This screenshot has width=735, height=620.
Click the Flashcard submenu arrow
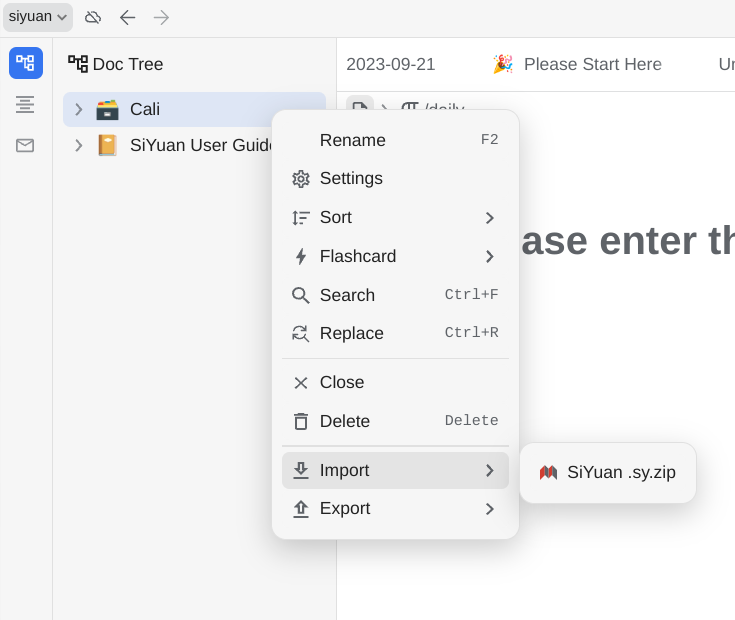(490, 256)
